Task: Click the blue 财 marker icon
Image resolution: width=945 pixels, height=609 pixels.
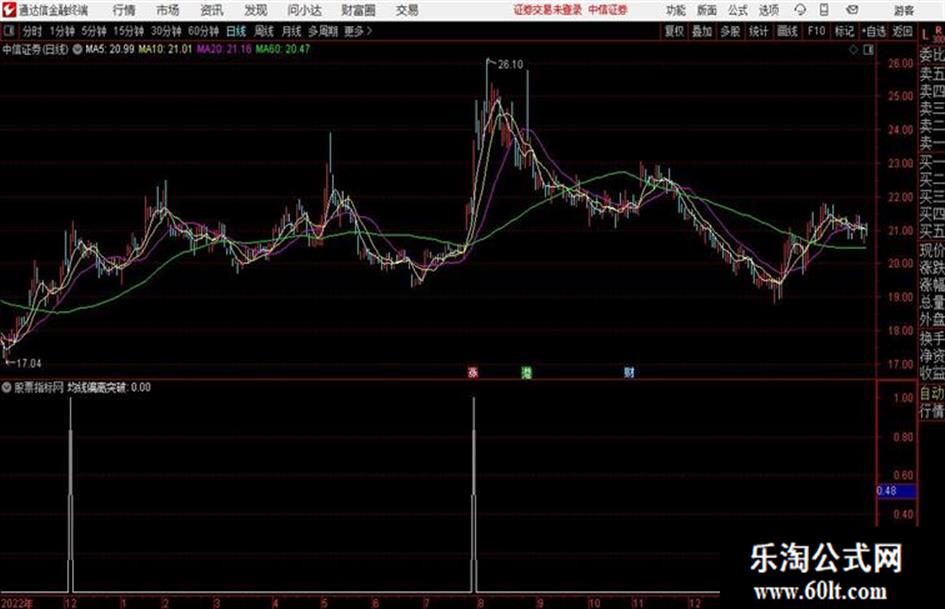Action: (629, 372)
